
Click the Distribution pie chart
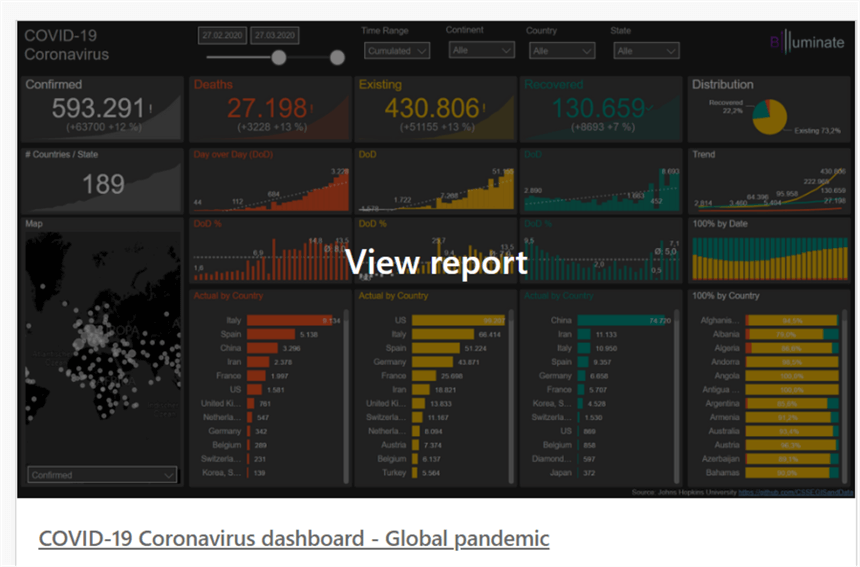click(x=770, y=117)
